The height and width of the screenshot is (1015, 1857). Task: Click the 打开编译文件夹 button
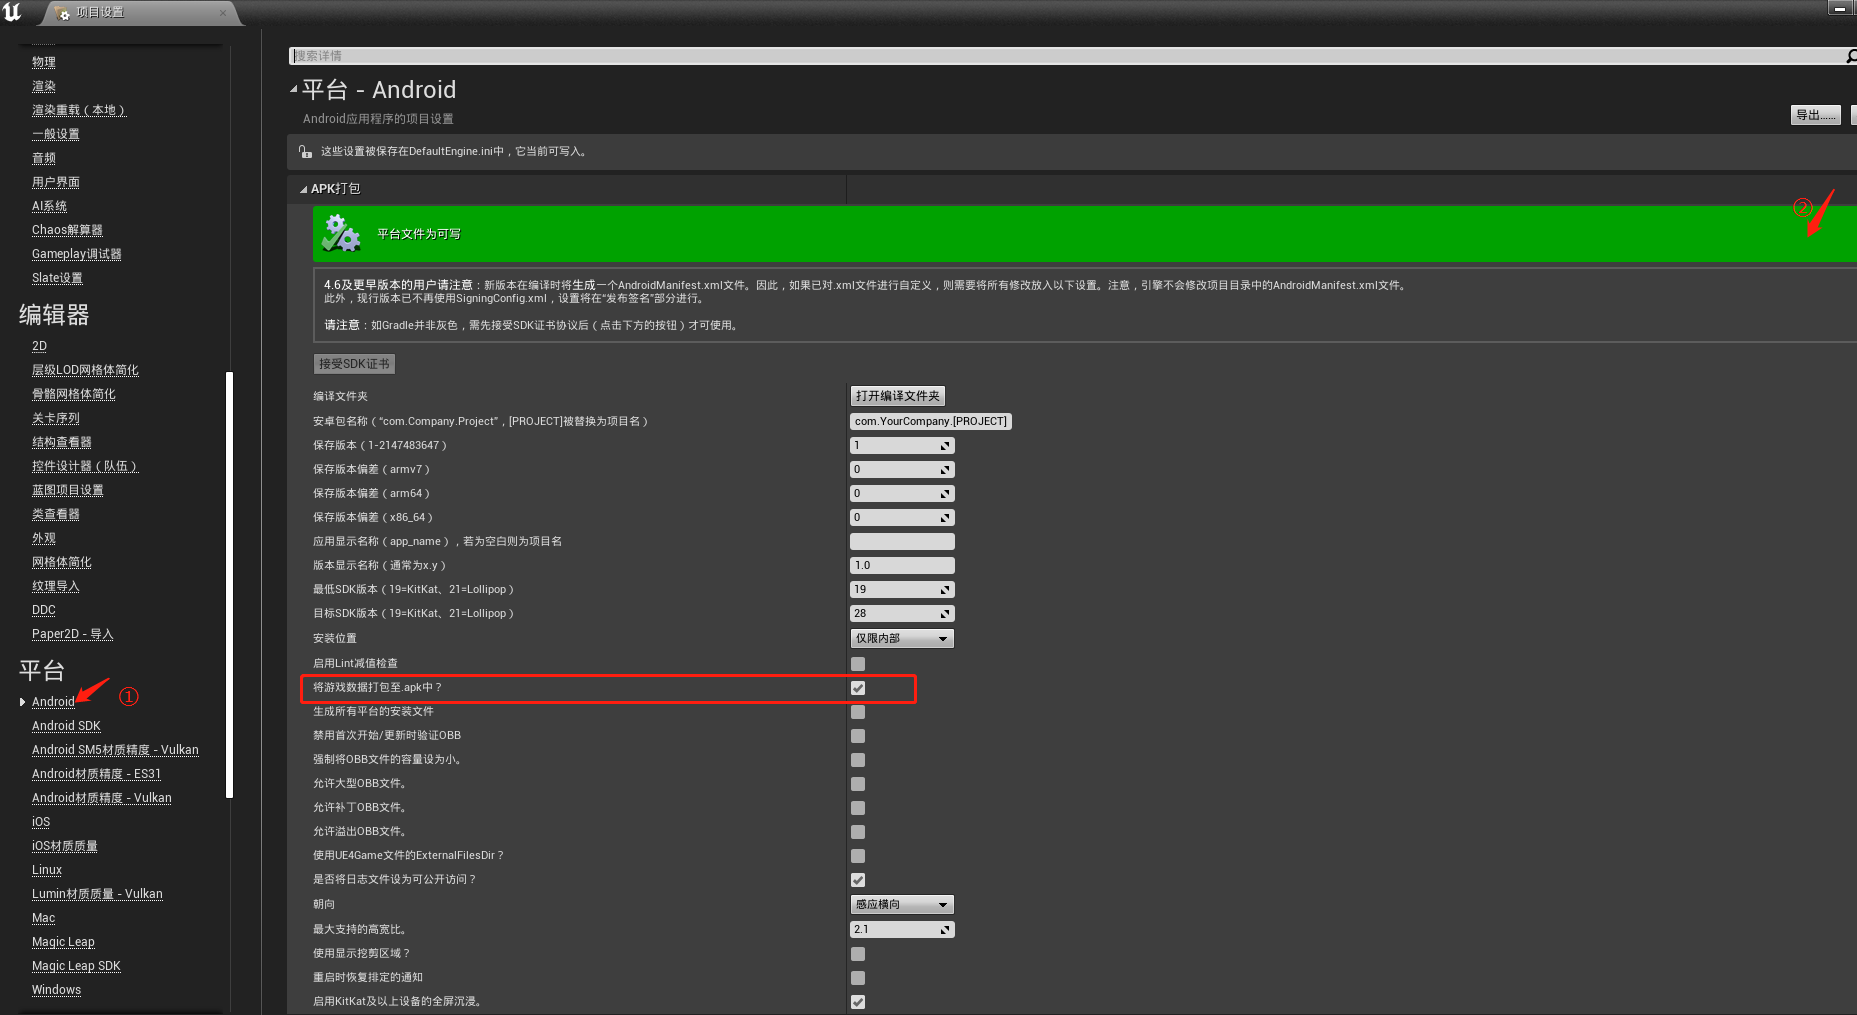click(x=898, y=396)
